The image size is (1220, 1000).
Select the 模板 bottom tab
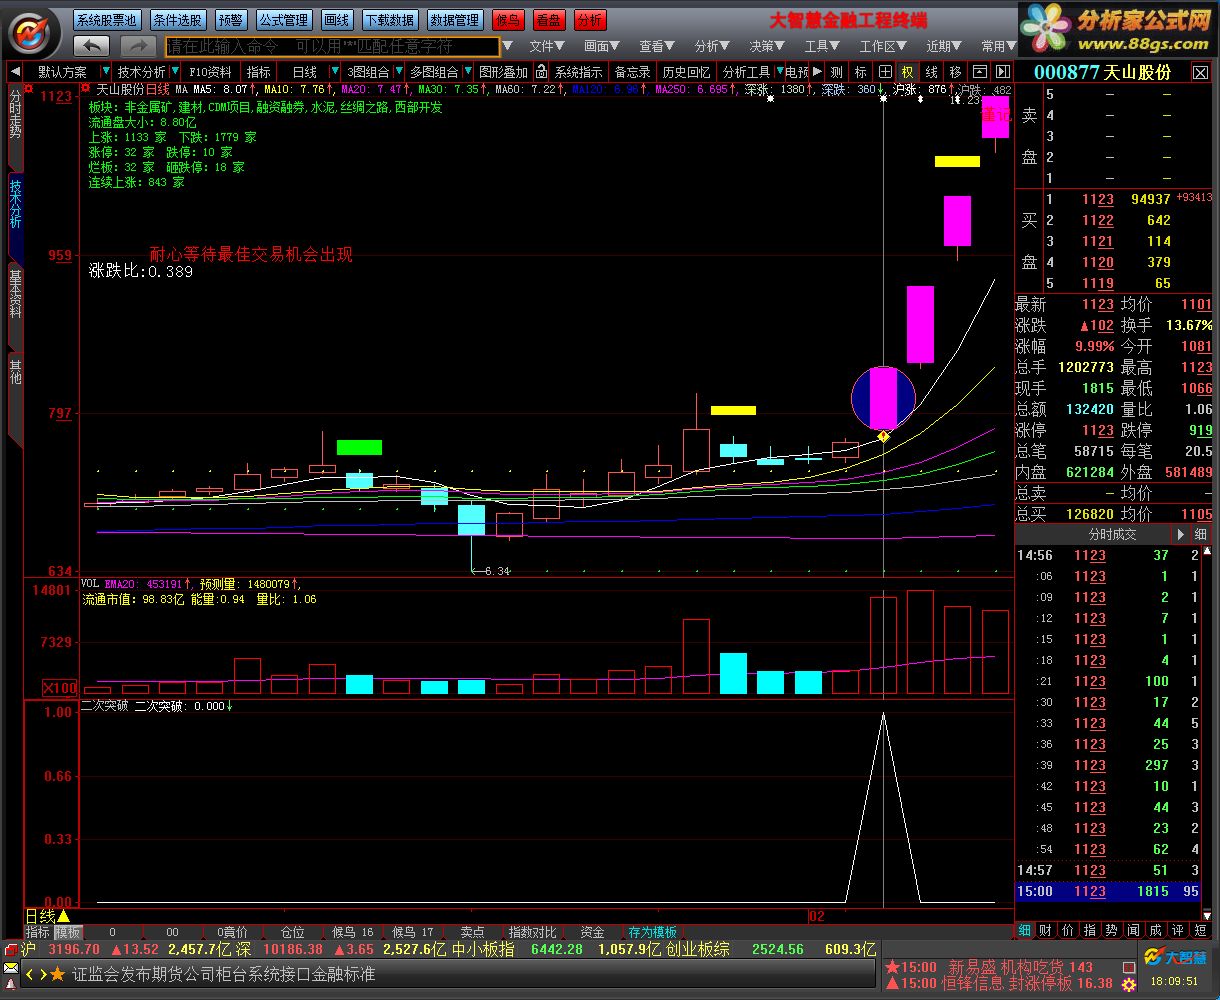click(x=68, y=932)
